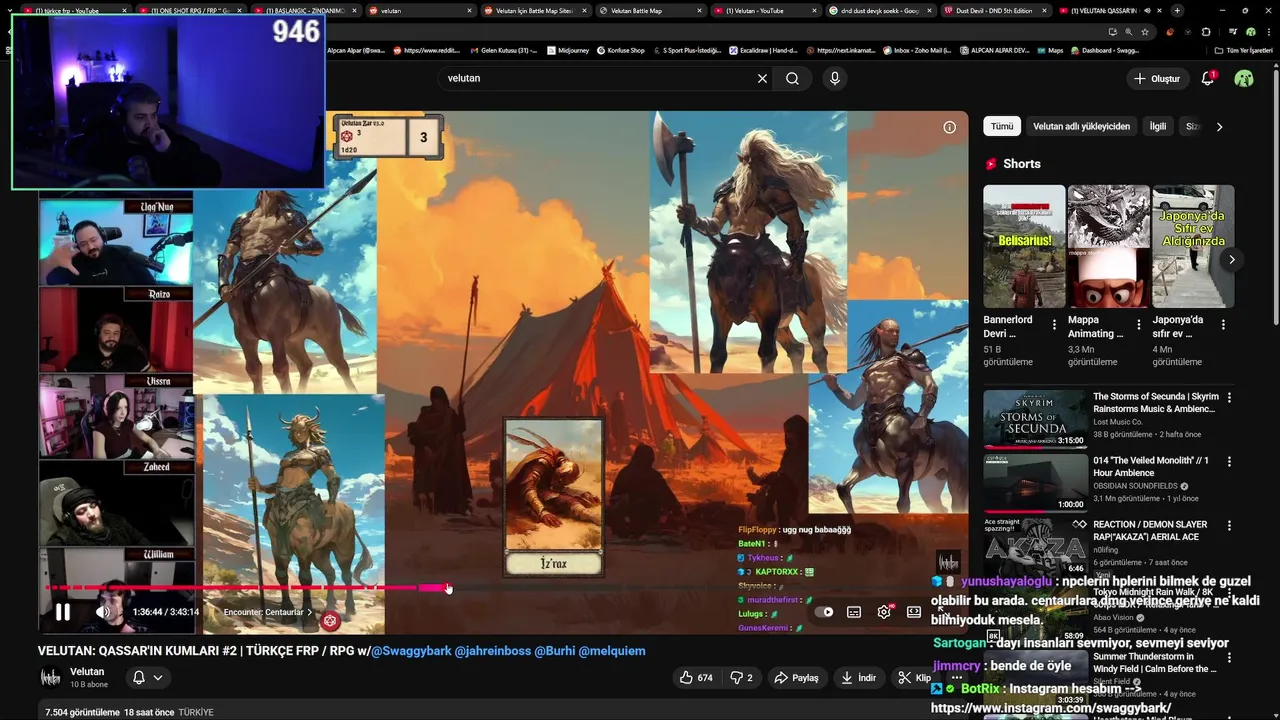Open the Encounter: Centaurlar chapter list

268,612
